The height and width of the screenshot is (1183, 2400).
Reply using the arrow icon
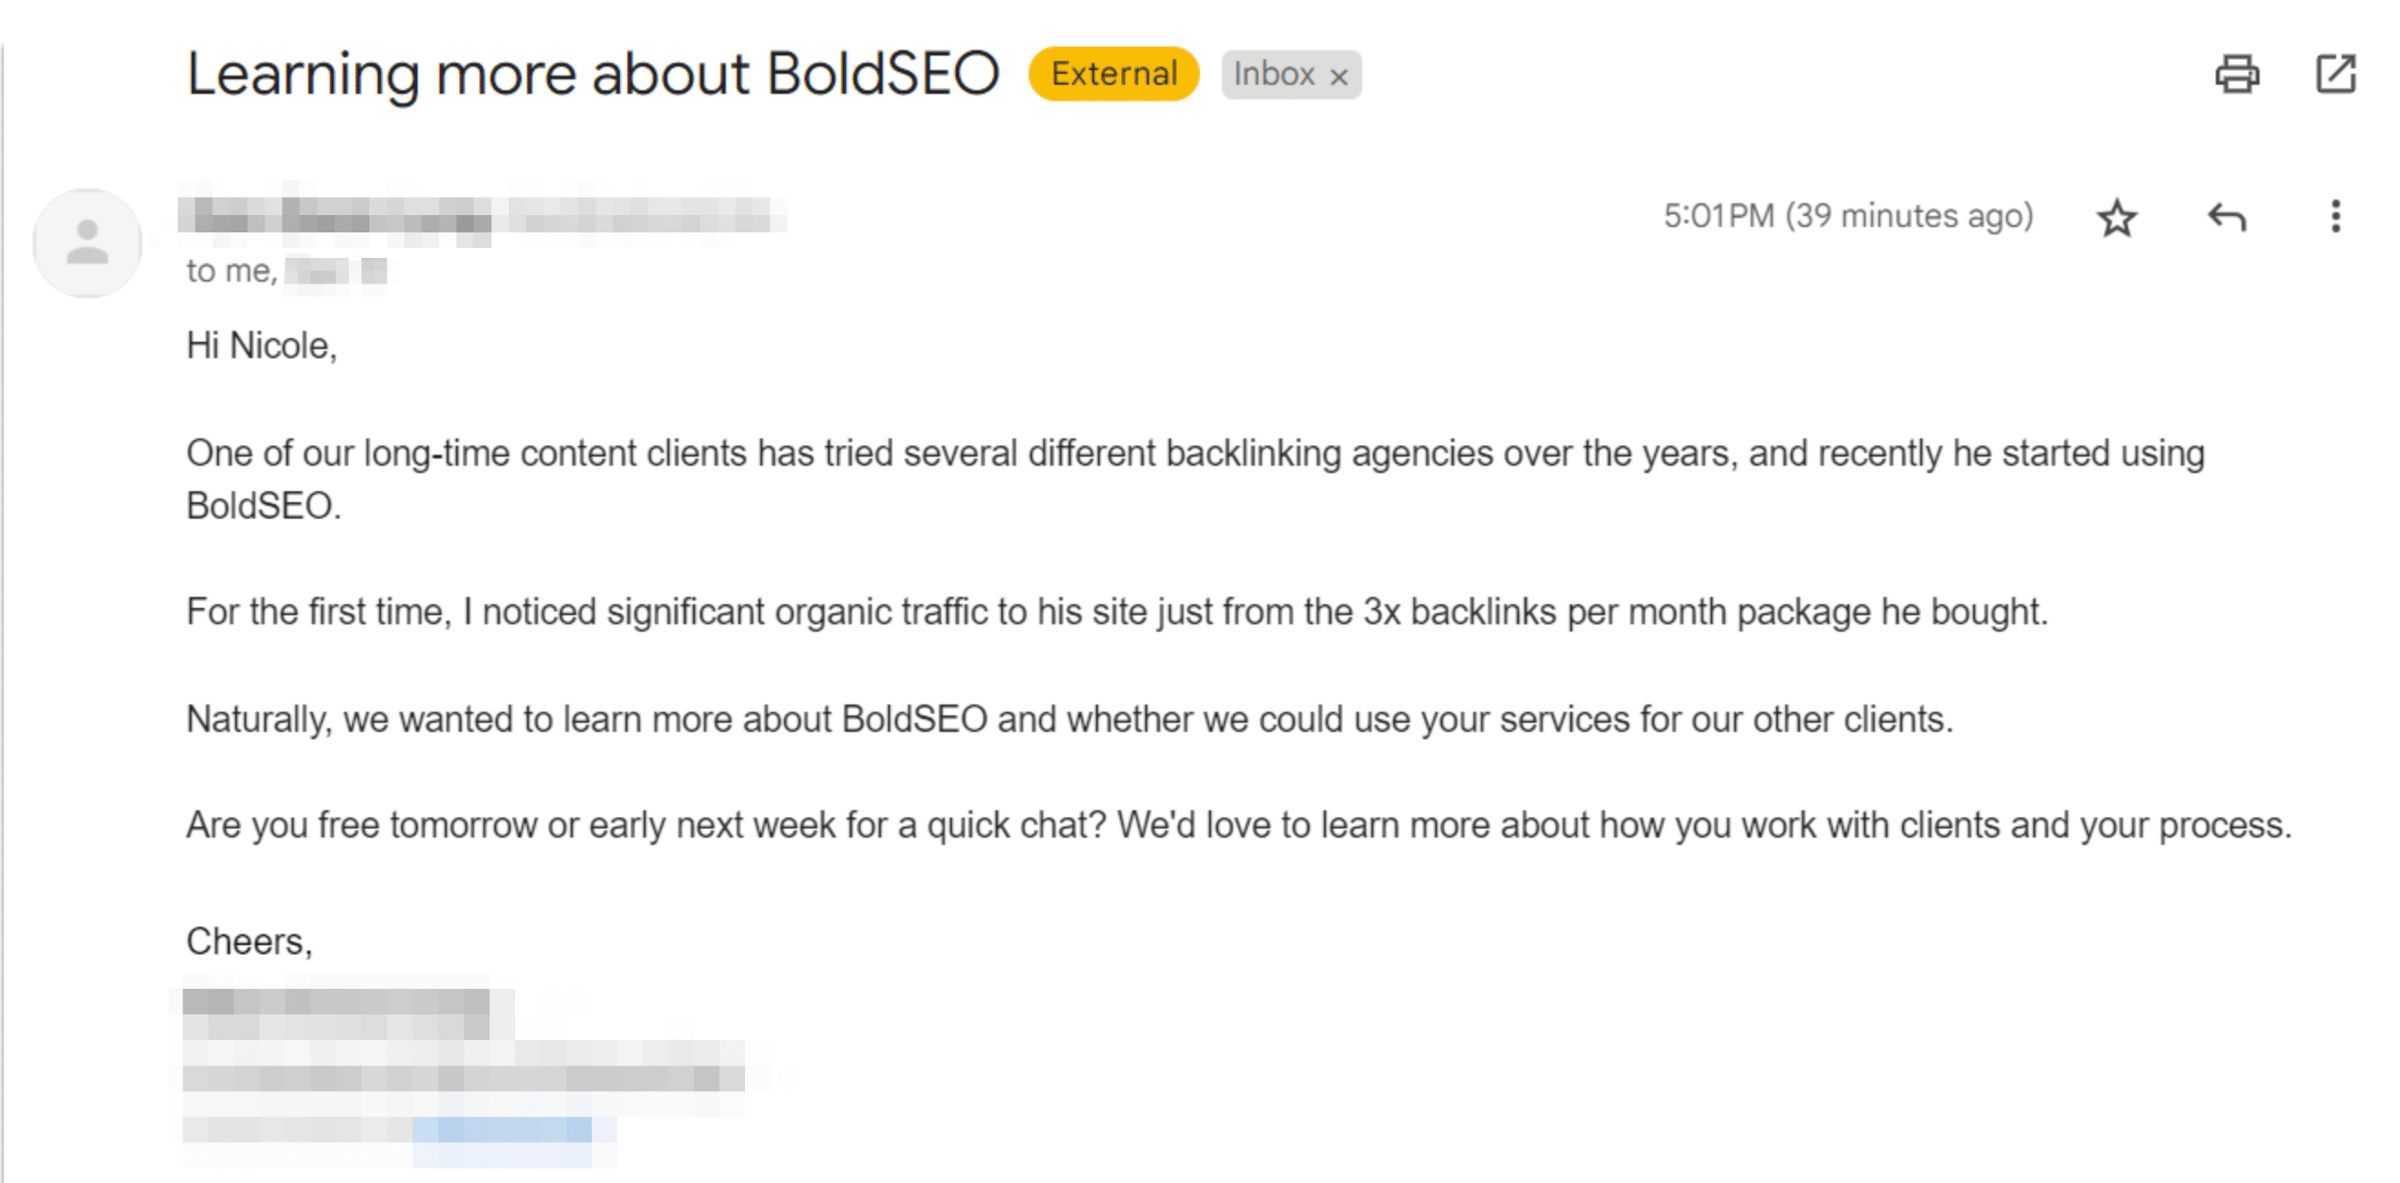(x=2227, y=217)
